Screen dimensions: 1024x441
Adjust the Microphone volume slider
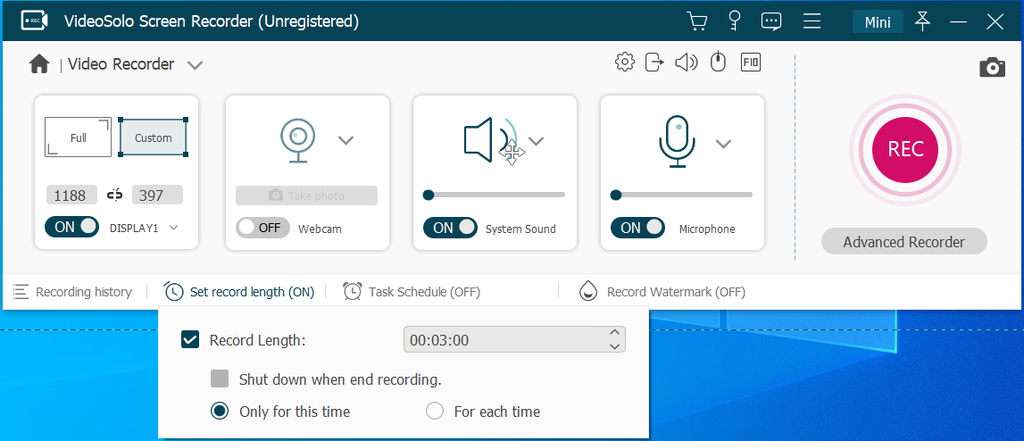click(x=682, y=195)
